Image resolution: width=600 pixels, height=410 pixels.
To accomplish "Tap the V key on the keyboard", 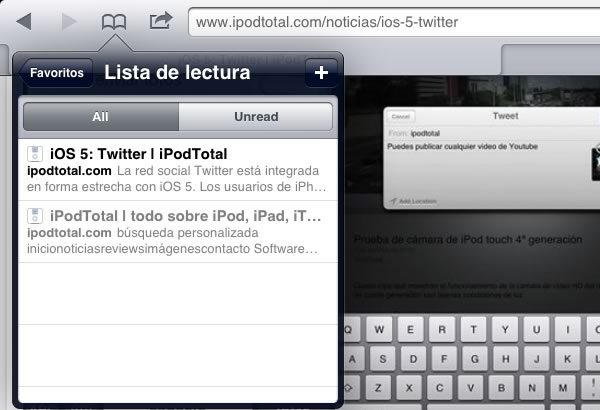I will point(471,388).
